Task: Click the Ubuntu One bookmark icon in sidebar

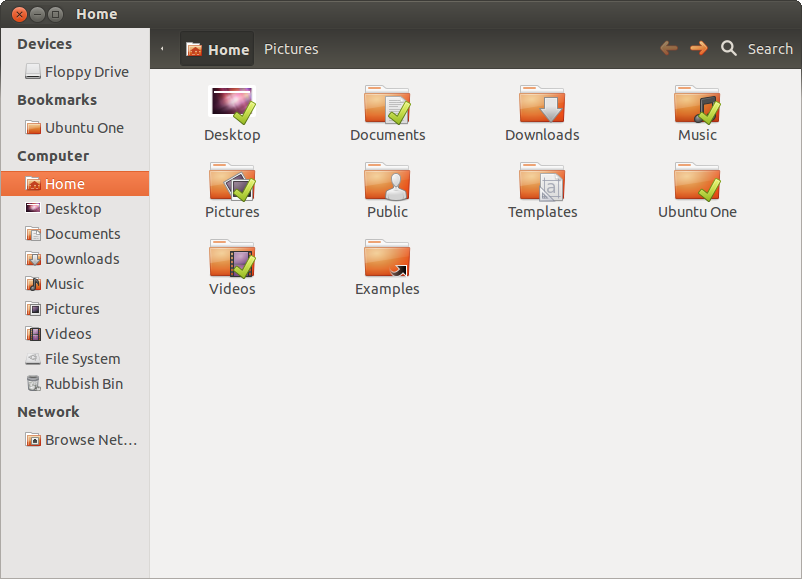Action: point(33,127)
